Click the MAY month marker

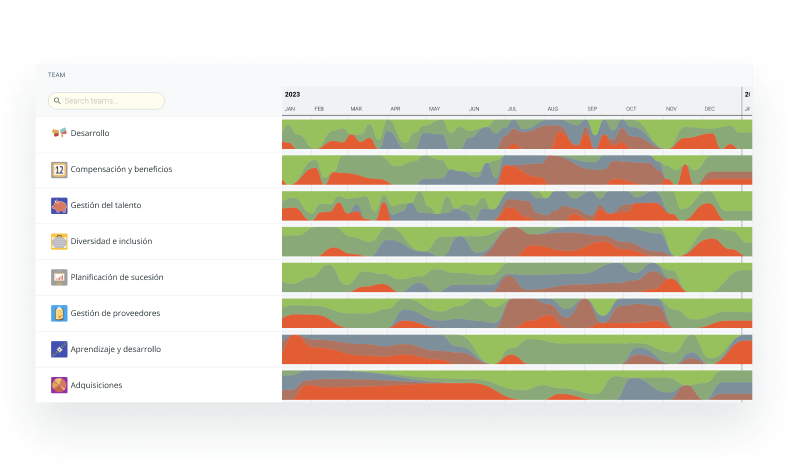pyautogui.click(x=435, y=109)
